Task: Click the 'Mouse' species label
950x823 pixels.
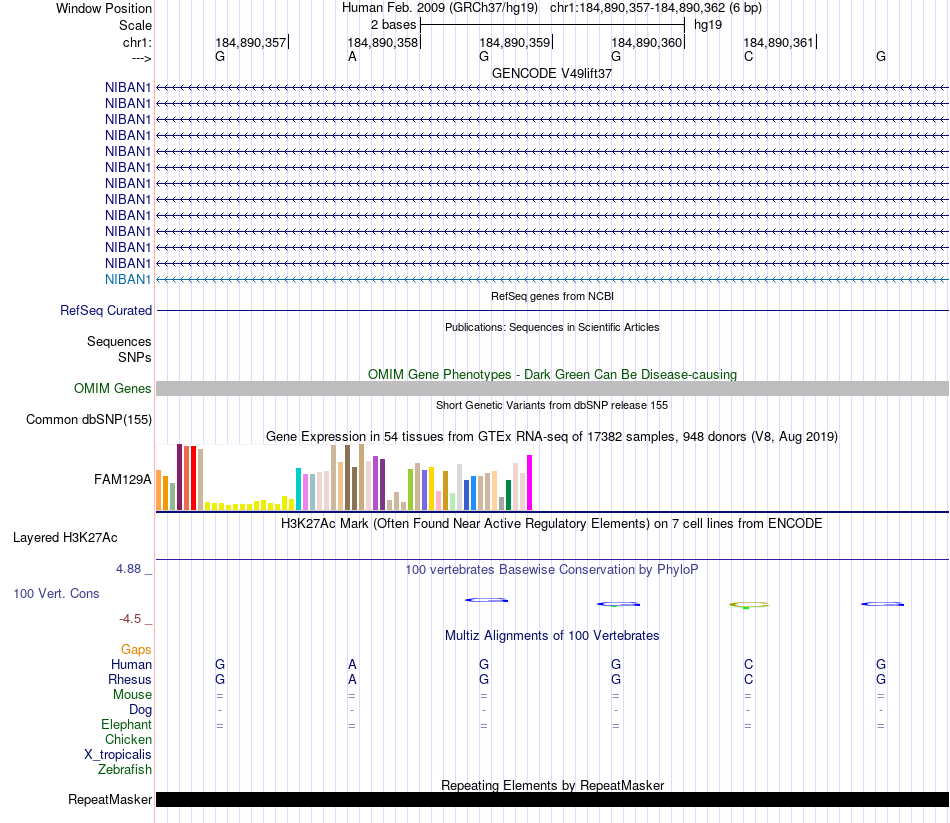Action: (132, 695)
